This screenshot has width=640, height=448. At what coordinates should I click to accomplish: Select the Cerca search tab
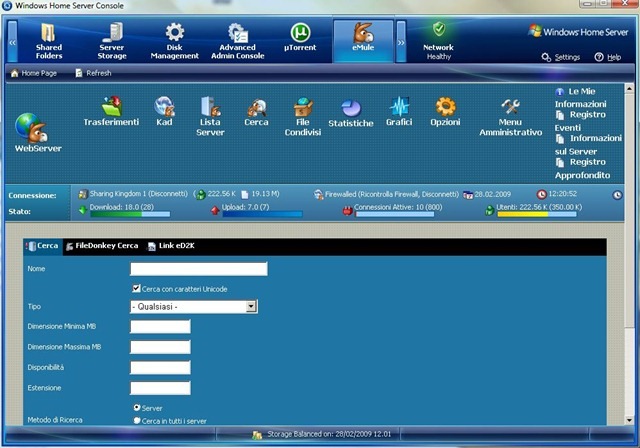tap(42, 246)
